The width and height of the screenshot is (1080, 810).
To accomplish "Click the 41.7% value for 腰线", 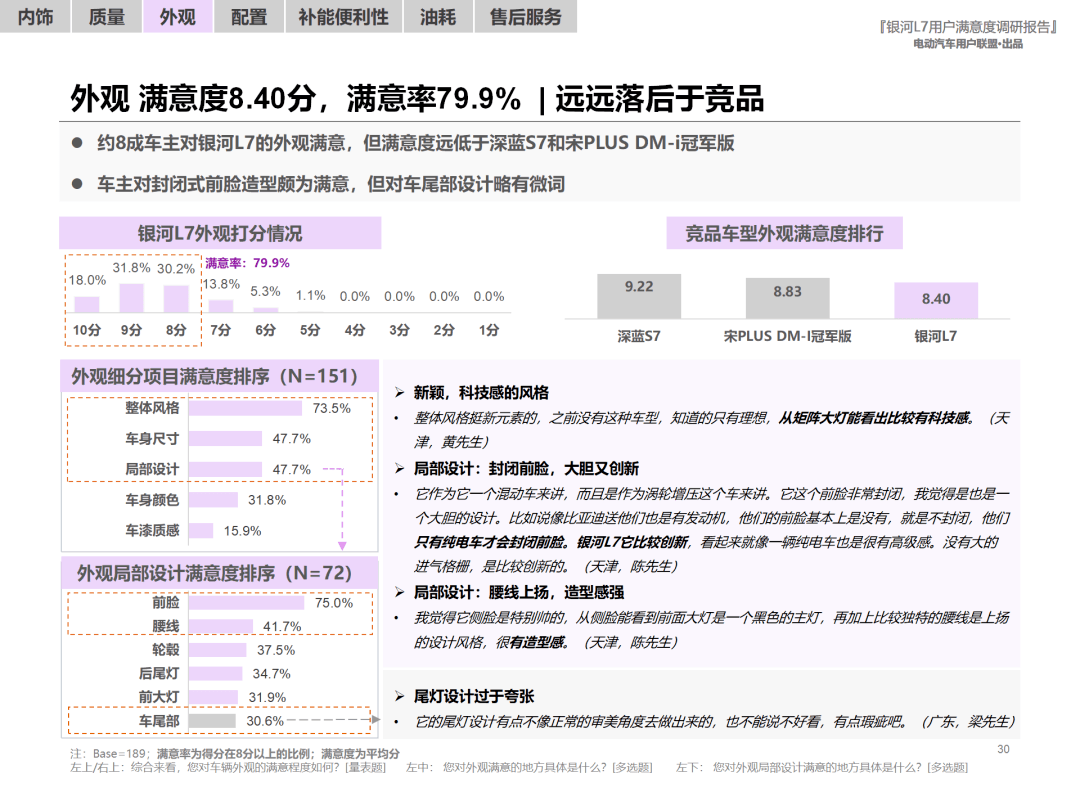I will pos(282,627).
